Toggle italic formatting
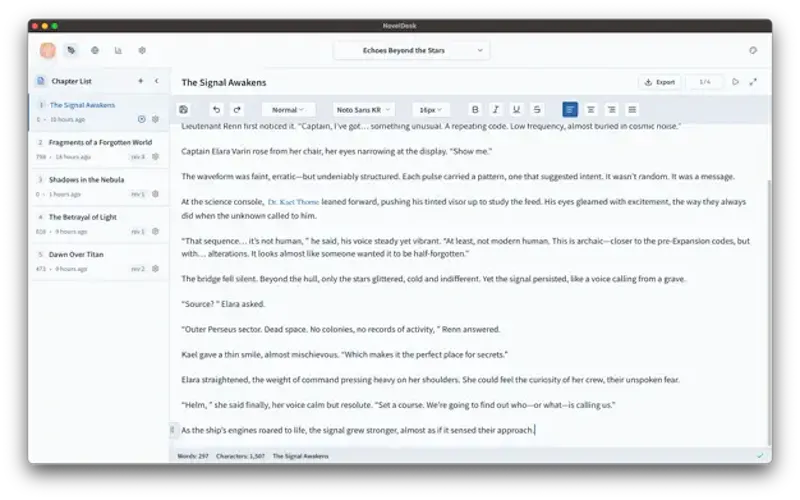The width and height of the screenshot is (800, 500). [495, 110]
